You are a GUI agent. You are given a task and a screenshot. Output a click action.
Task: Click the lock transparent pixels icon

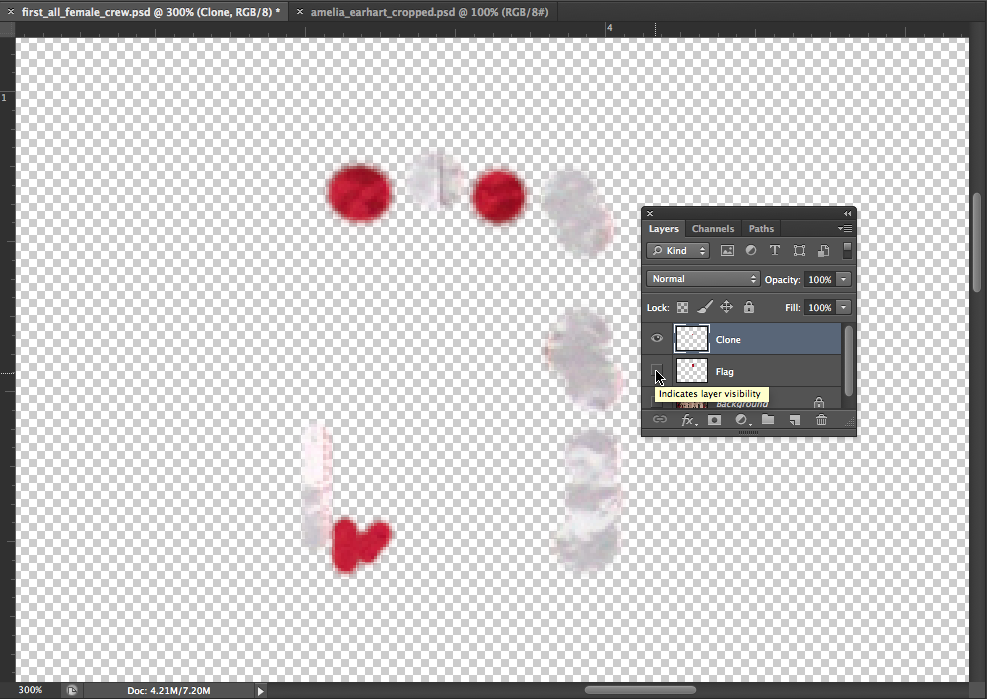pos(683,308)
